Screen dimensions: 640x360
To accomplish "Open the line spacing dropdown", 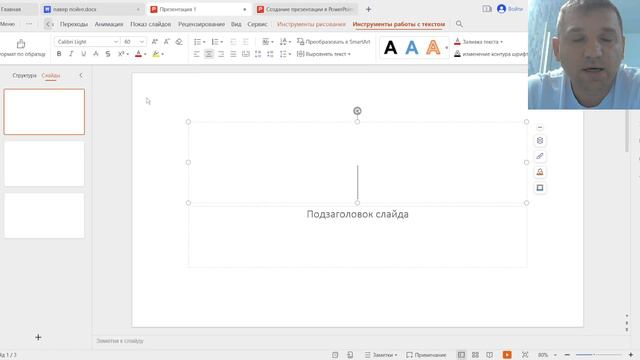I will 284,54.
